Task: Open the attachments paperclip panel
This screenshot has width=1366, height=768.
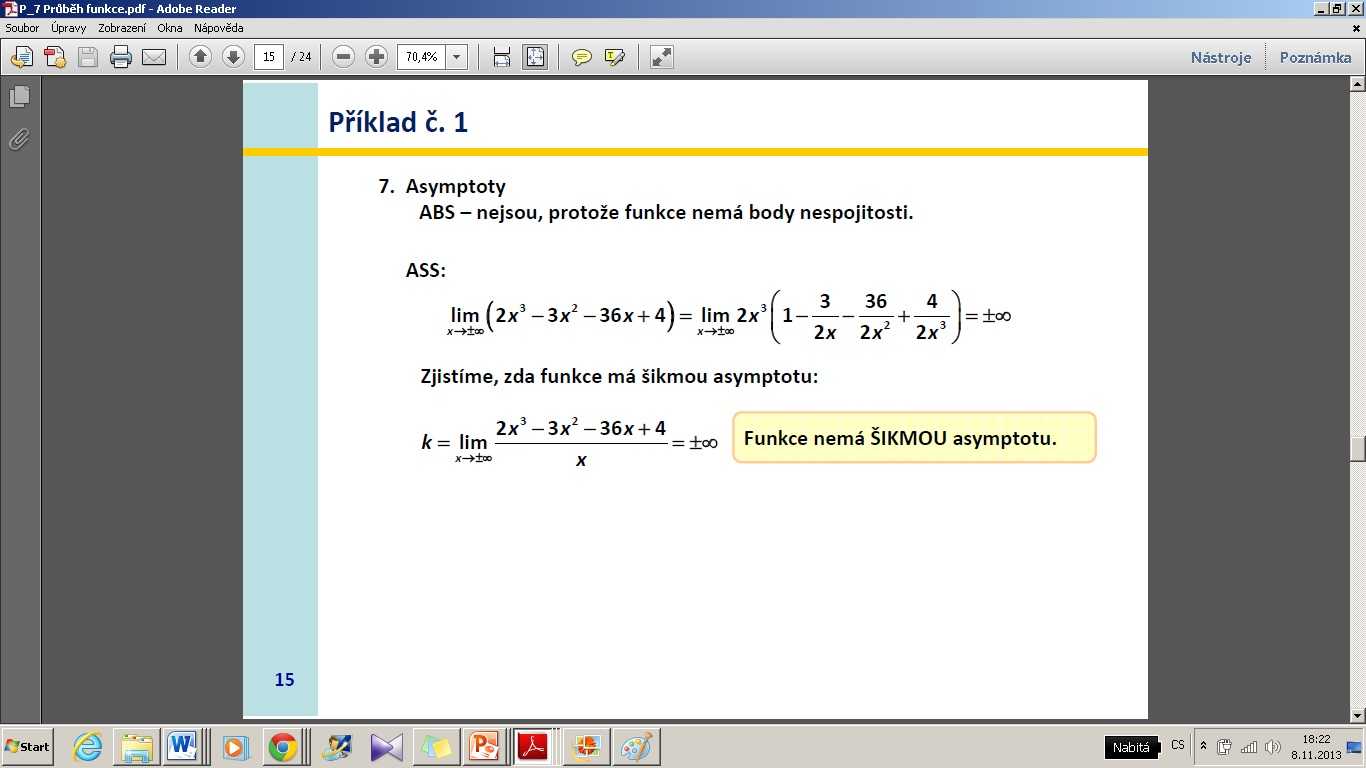Action: click(x=19, y=139)
